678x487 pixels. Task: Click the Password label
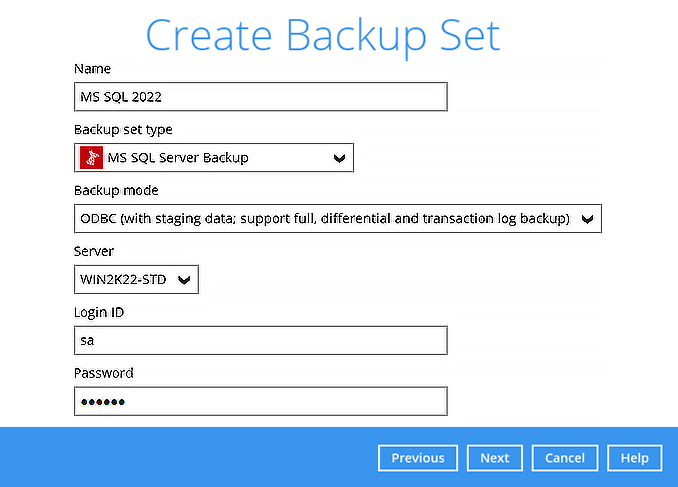click(x=104, y=373)
